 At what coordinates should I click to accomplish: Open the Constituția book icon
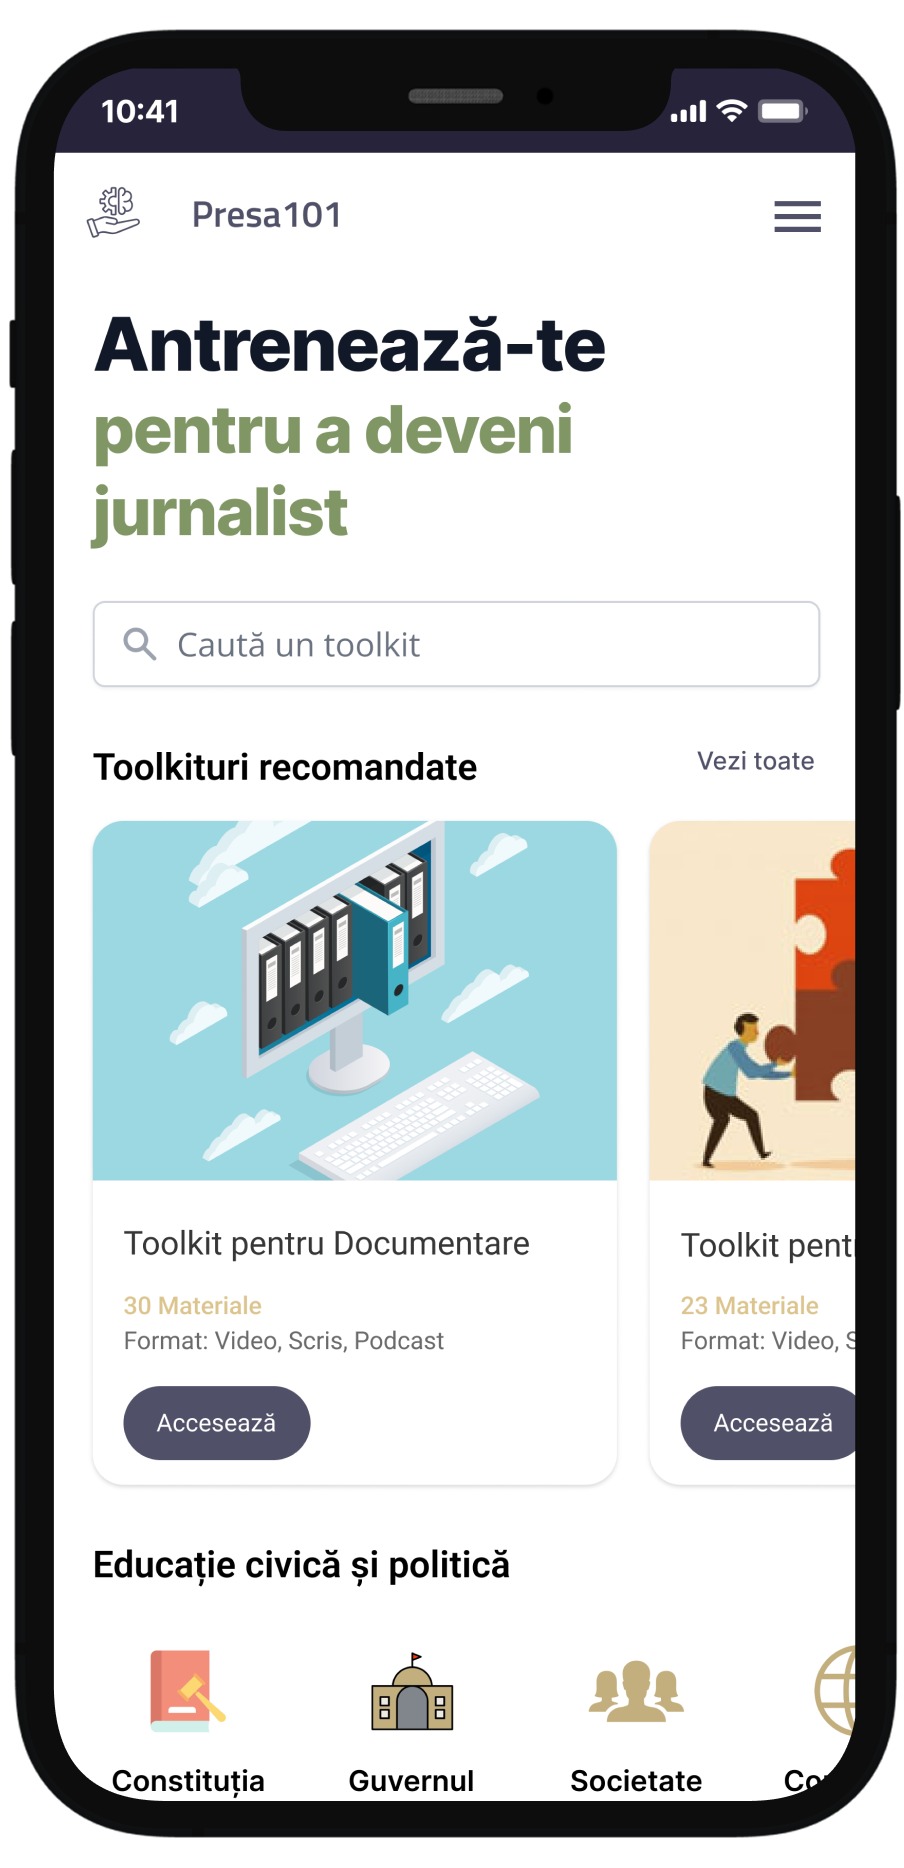(x=187, y=1691)
